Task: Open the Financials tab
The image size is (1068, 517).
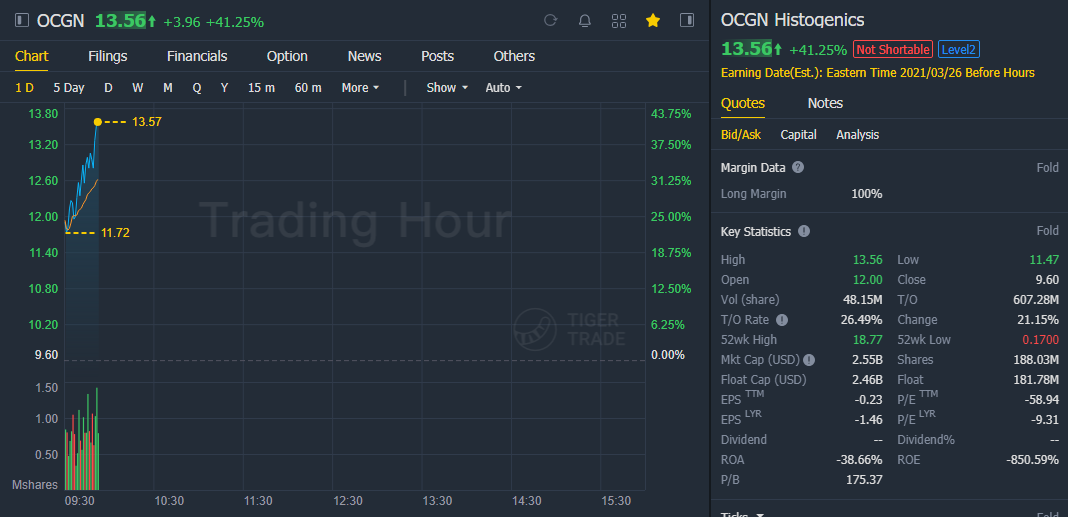Action: click(x=197, y=57)
